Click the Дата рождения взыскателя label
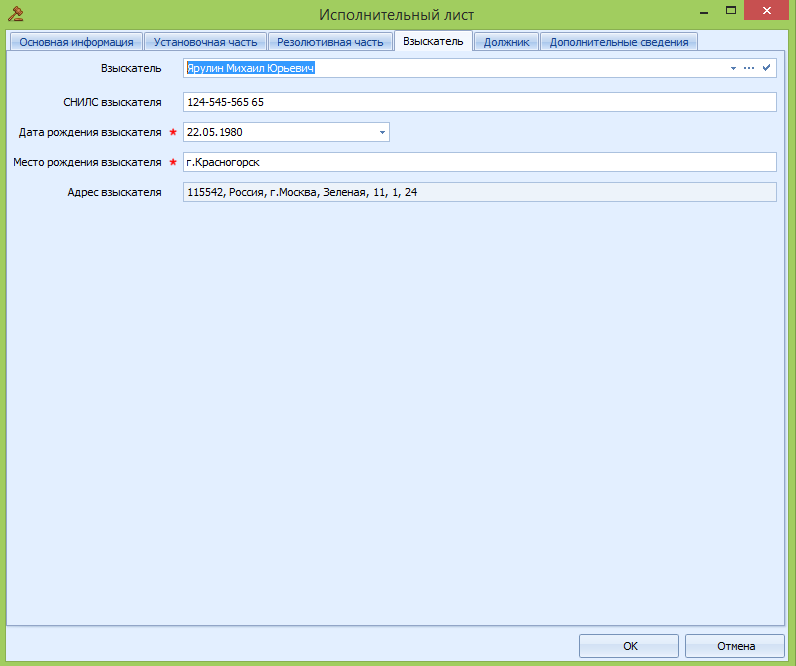Screen dimensions: 796x666 [x=90, y=132]
